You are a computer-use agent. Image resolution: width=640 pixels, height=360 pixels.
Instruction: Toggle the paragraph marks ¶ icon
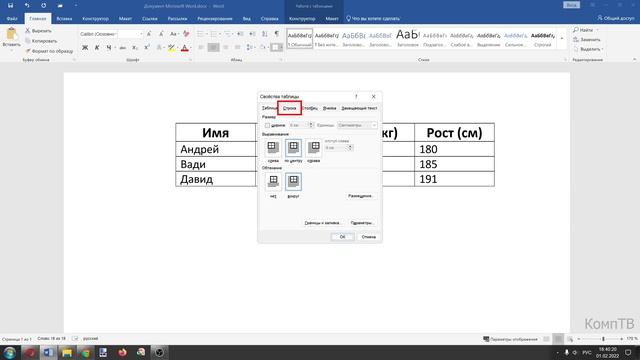pyautogui.click(x=277, y=34)
